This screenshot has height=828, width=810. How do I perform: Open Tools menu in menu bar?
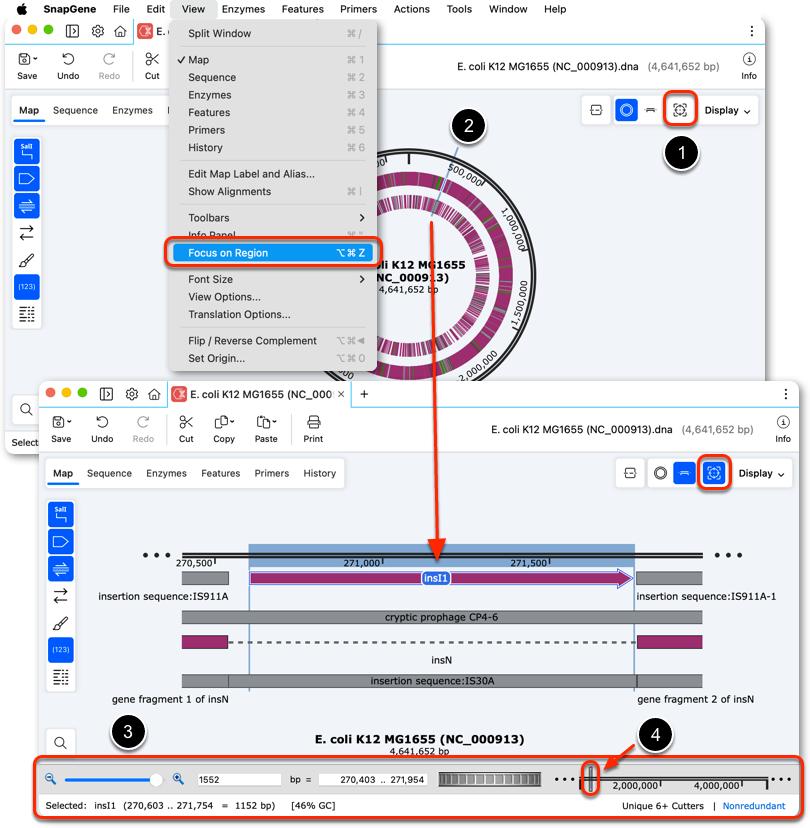pos(459,9)
